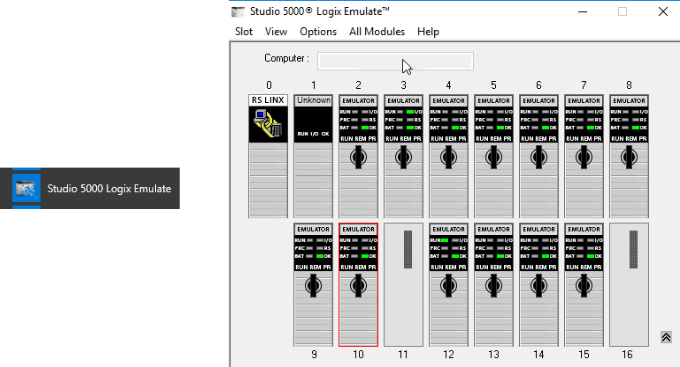
Task: Toggle the key switch on slot 9
Action: (x=313, y=286)
